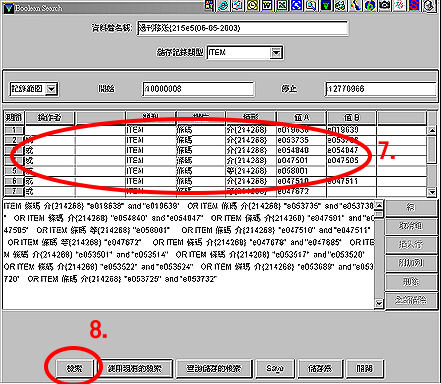The width and height of the screenshot is (441, 384).
Task: Click the four-colored squares shortcut icon
Action: click(209, 6)
